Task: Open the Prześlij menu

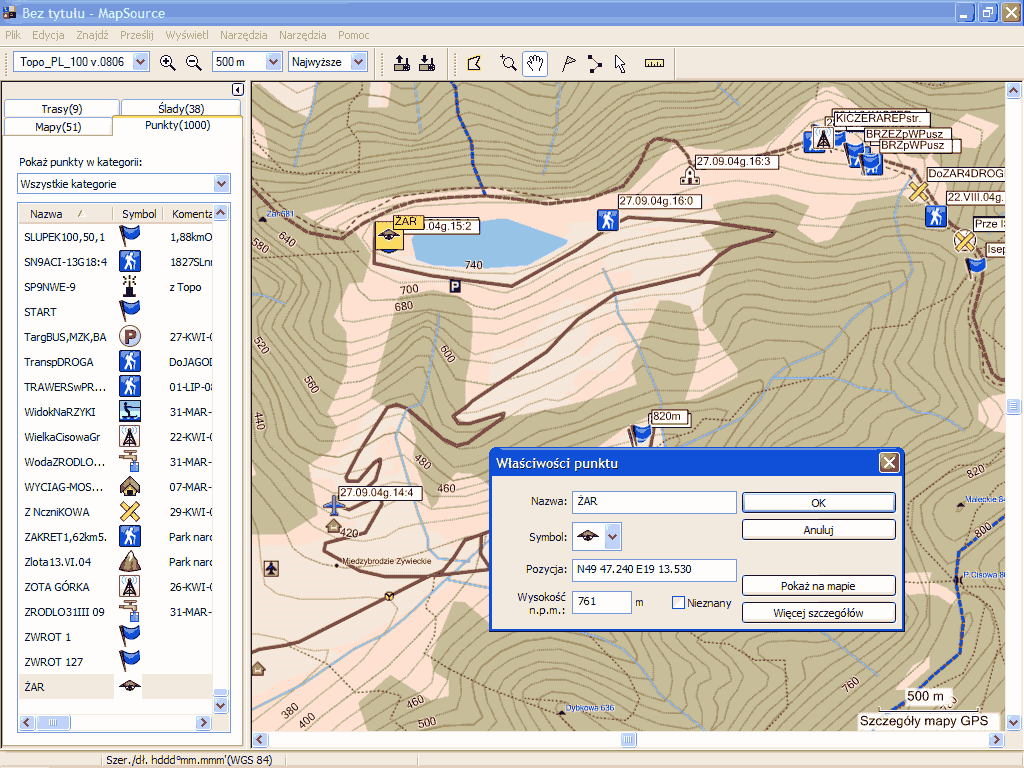Action: pyautogui.click(x=136, y=35)
